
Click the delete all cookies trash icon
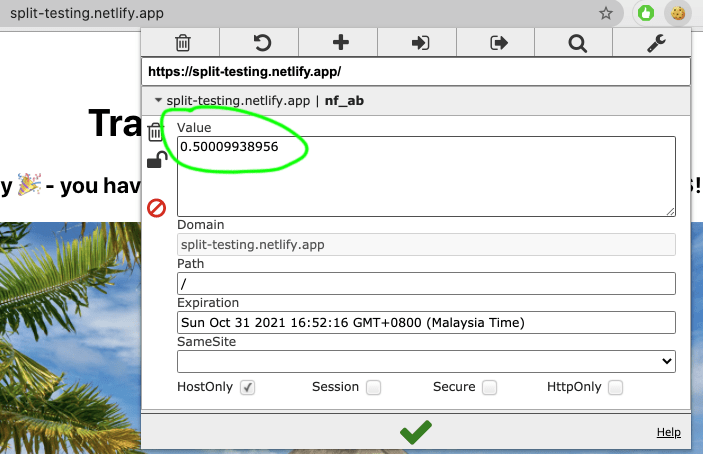(182, 42)
